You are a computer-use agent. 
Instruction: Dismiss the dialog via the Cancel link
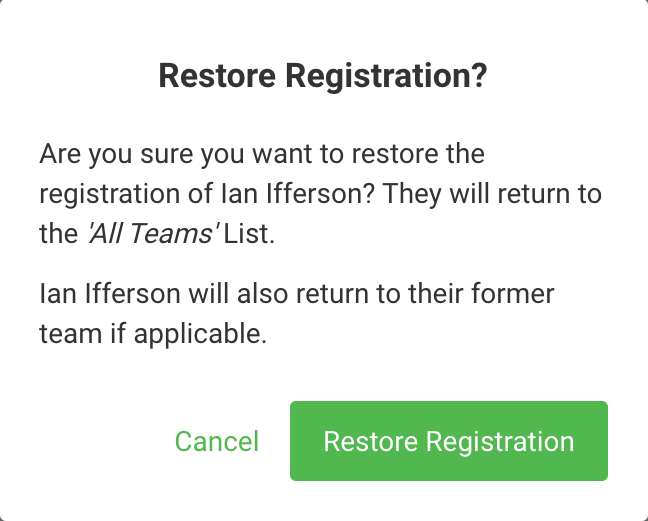216,441
